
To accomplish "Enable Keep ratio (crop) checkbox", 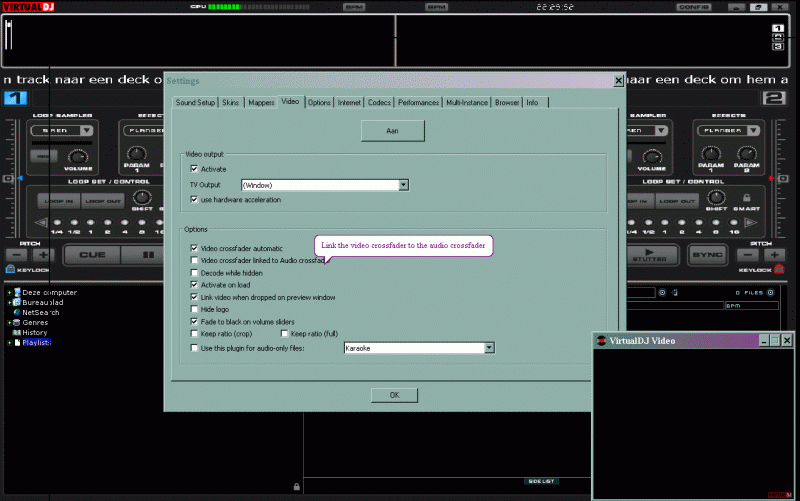I will click(194, 334).
